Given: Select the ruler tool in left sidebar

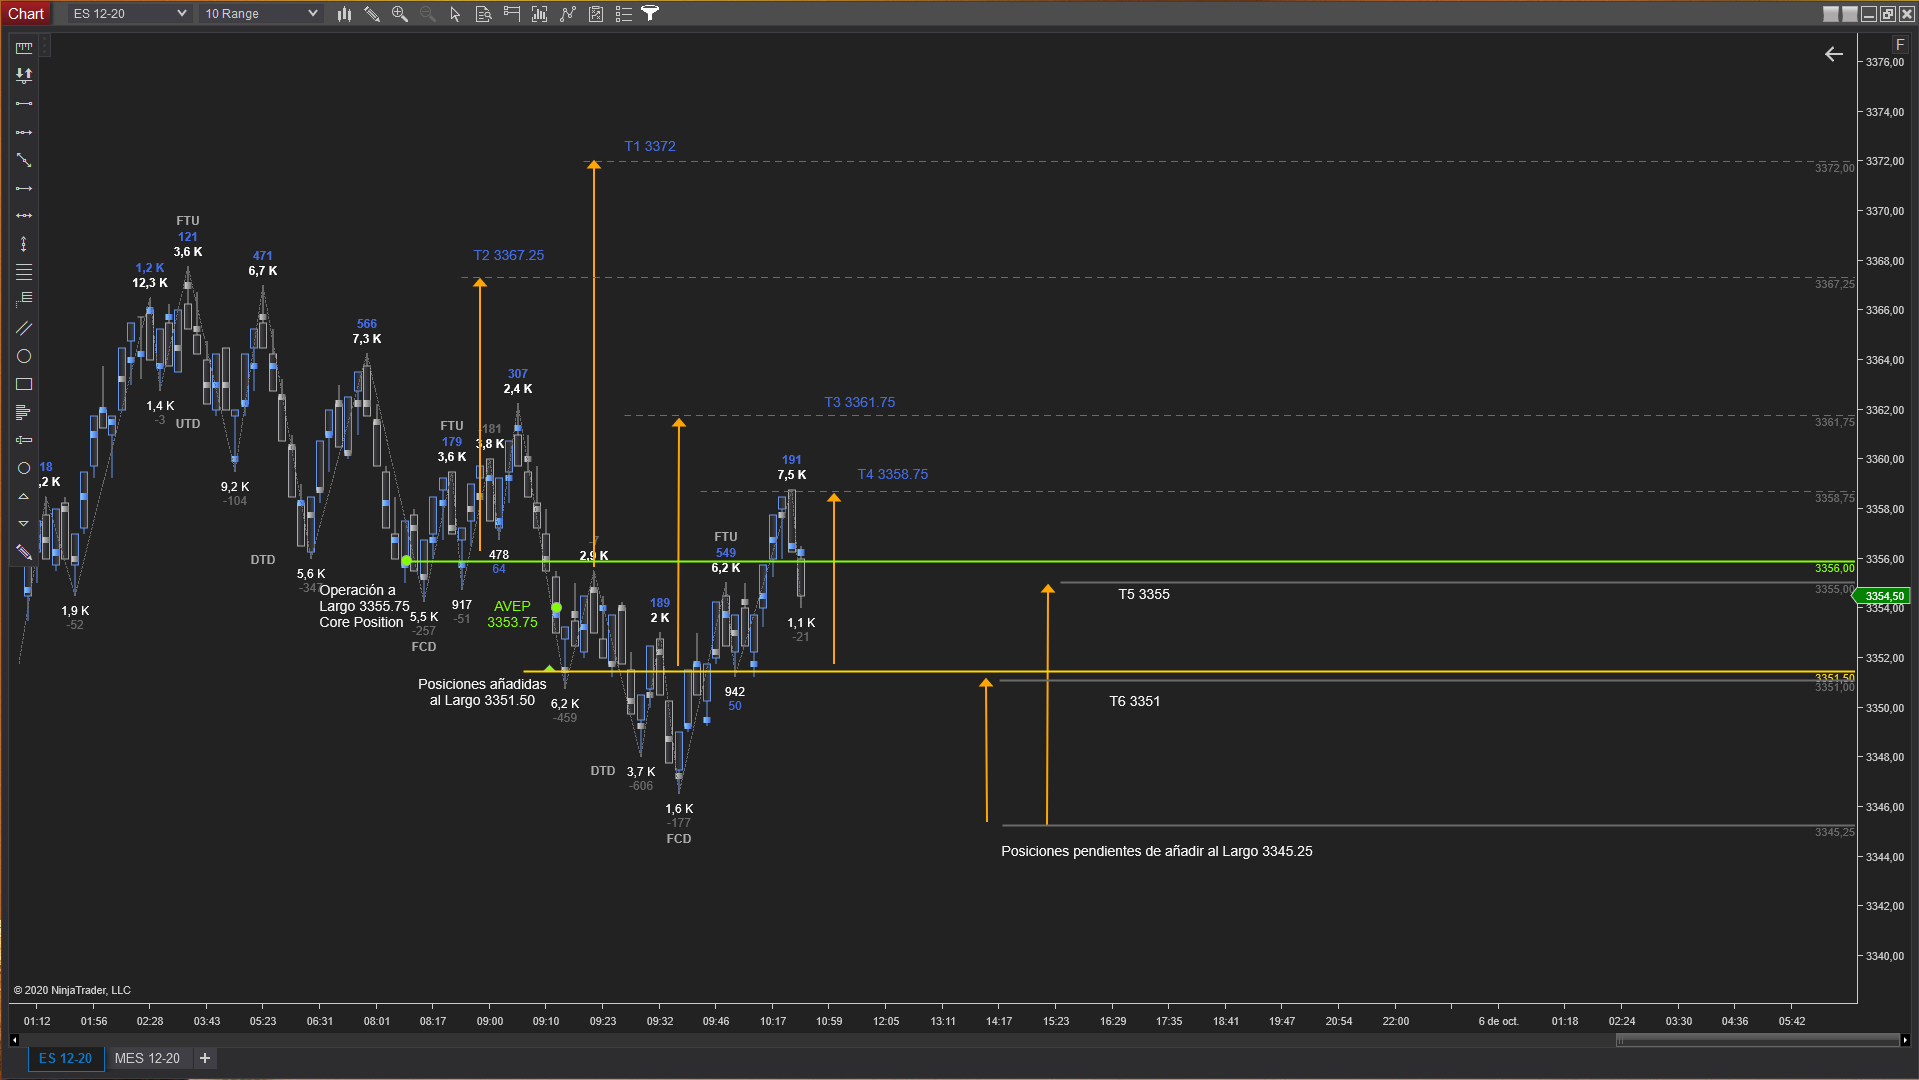Looking at the screenshot, I should click(24, 47).
